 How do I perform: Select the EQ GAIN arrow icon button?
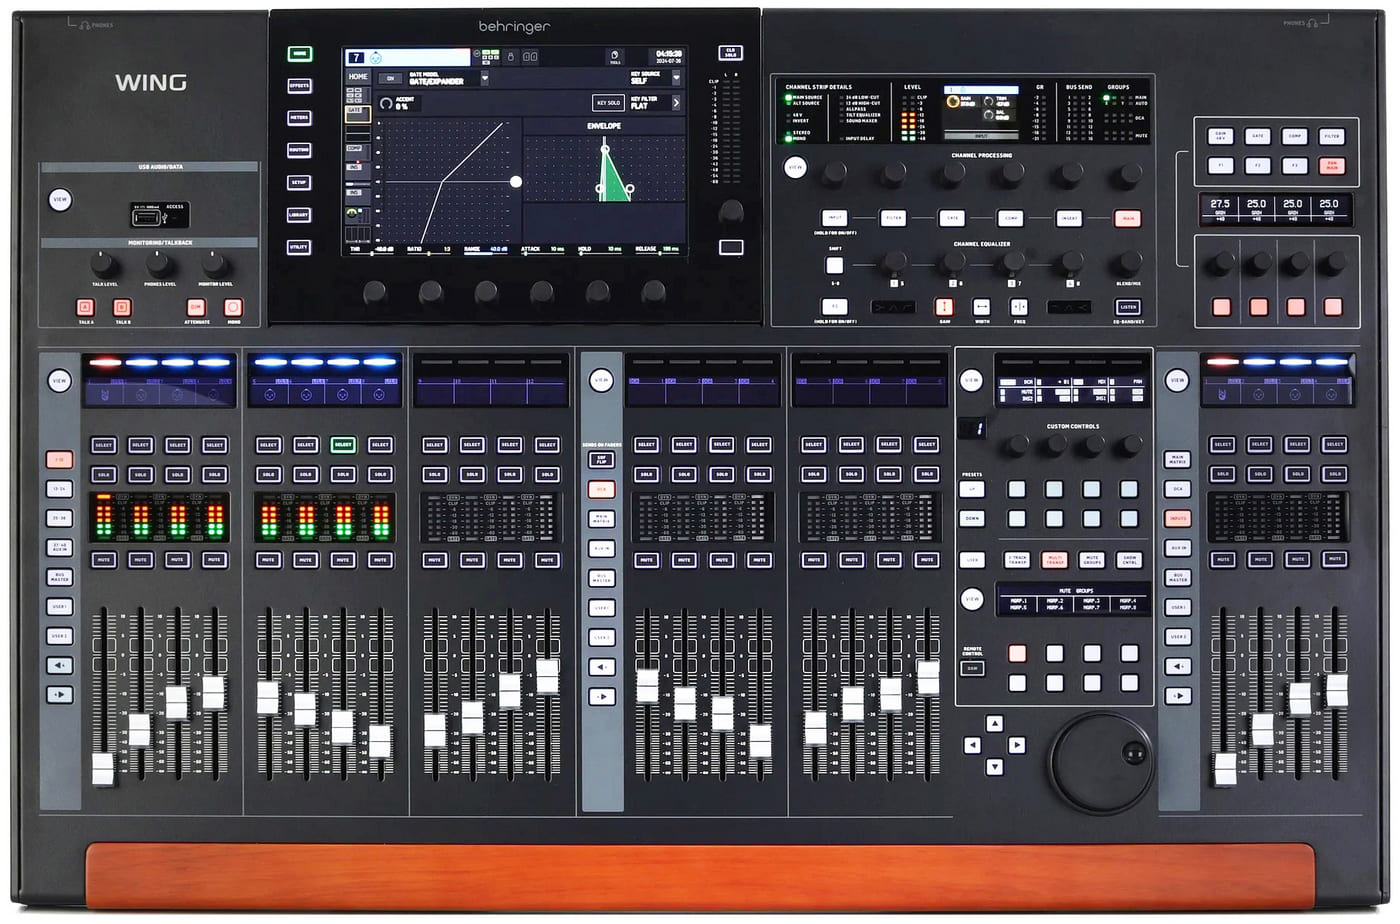pyautogui.click(x=943, y=307)
